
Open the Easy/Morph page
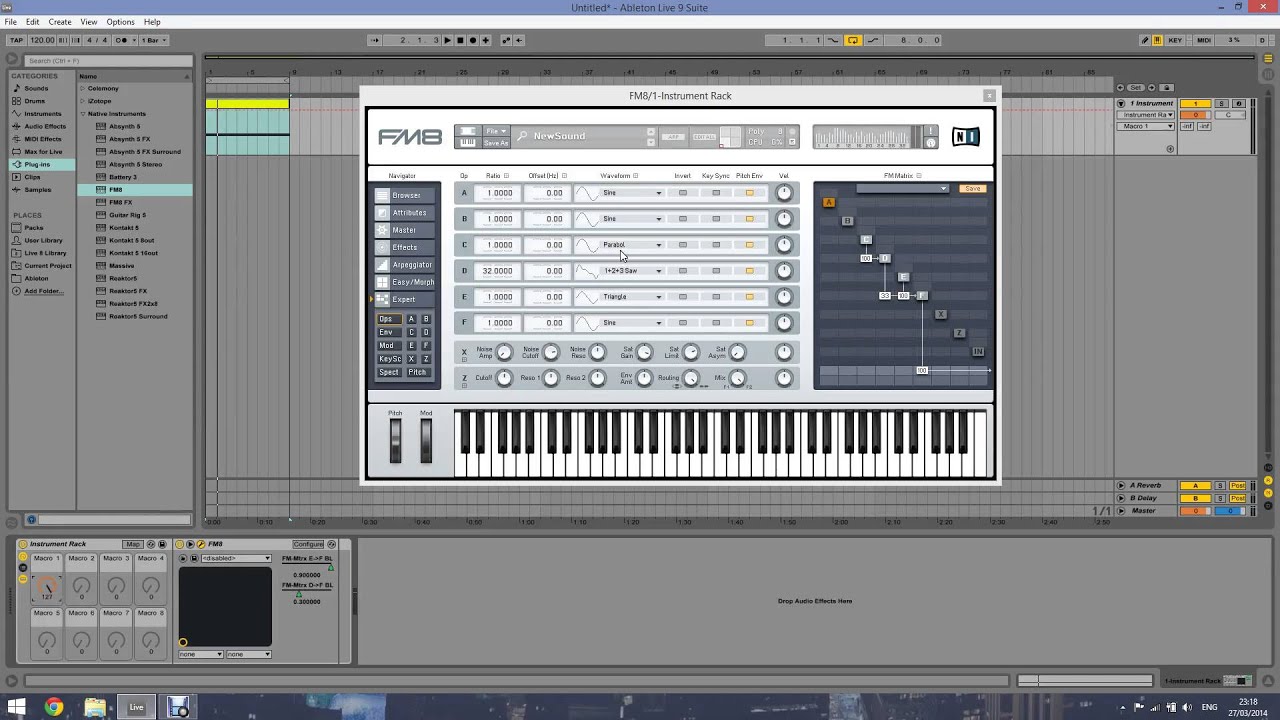click(x=404, y=282)
